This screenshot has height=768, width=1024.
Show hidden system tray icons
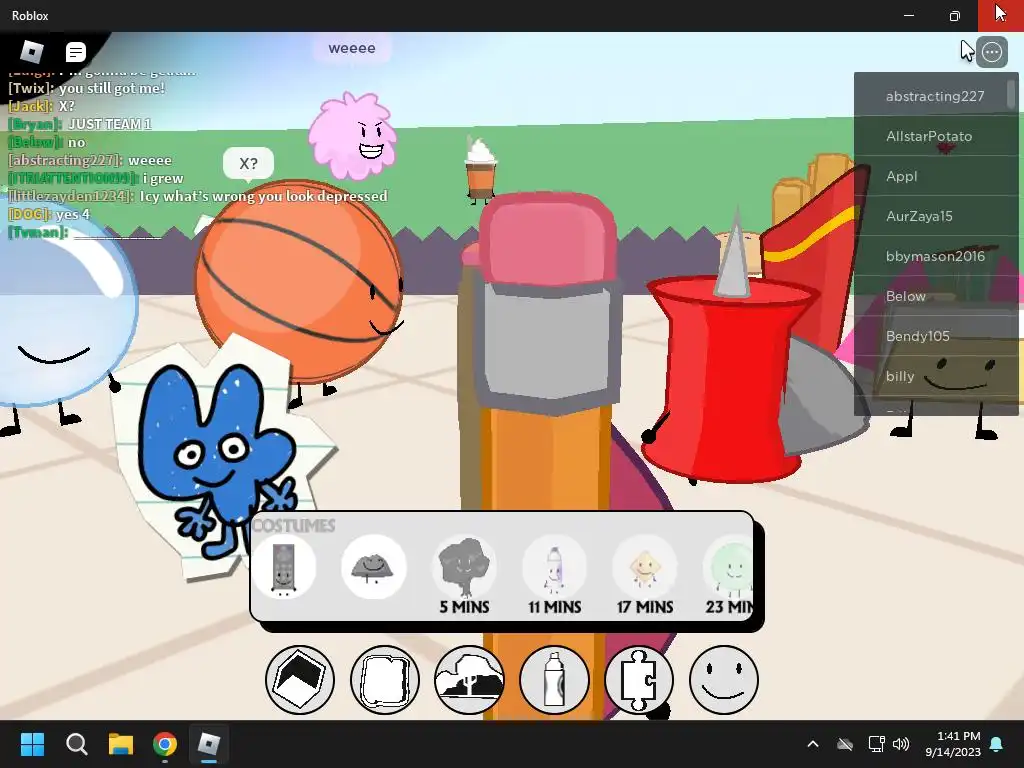tap(813, 744)
